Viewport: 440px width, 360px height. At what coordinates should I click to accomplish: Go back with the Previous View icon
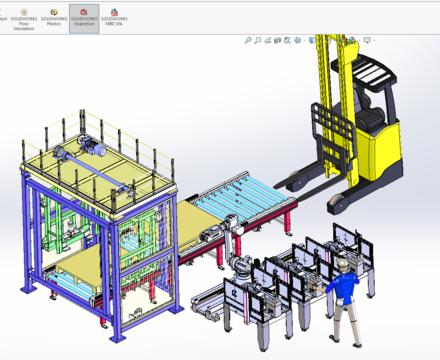[x=267, y=41]
